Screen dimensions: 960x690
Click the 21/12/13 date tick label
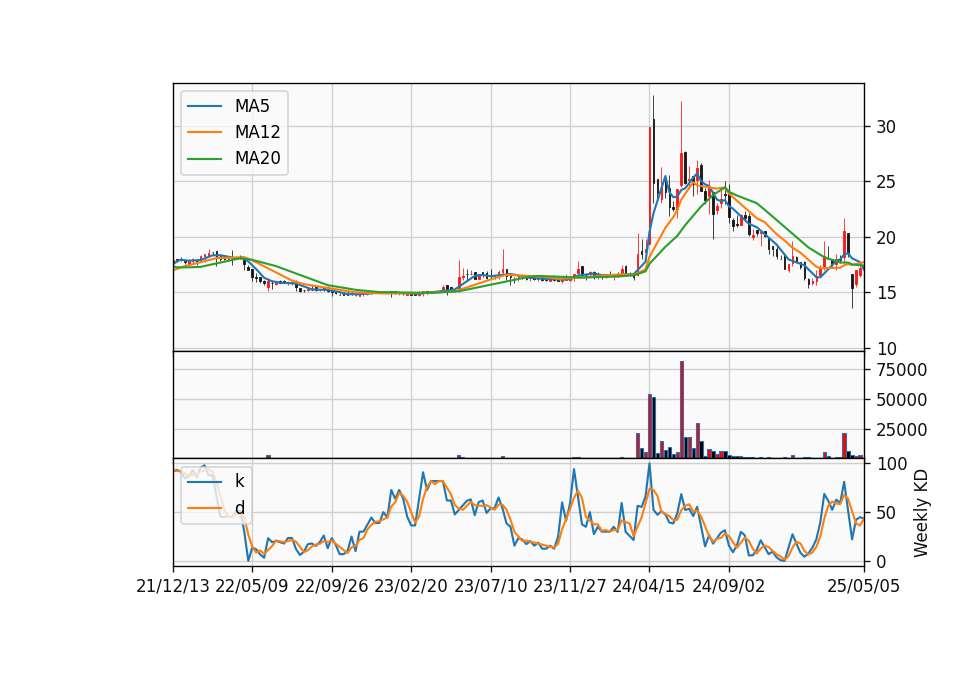tap(173, 586)
